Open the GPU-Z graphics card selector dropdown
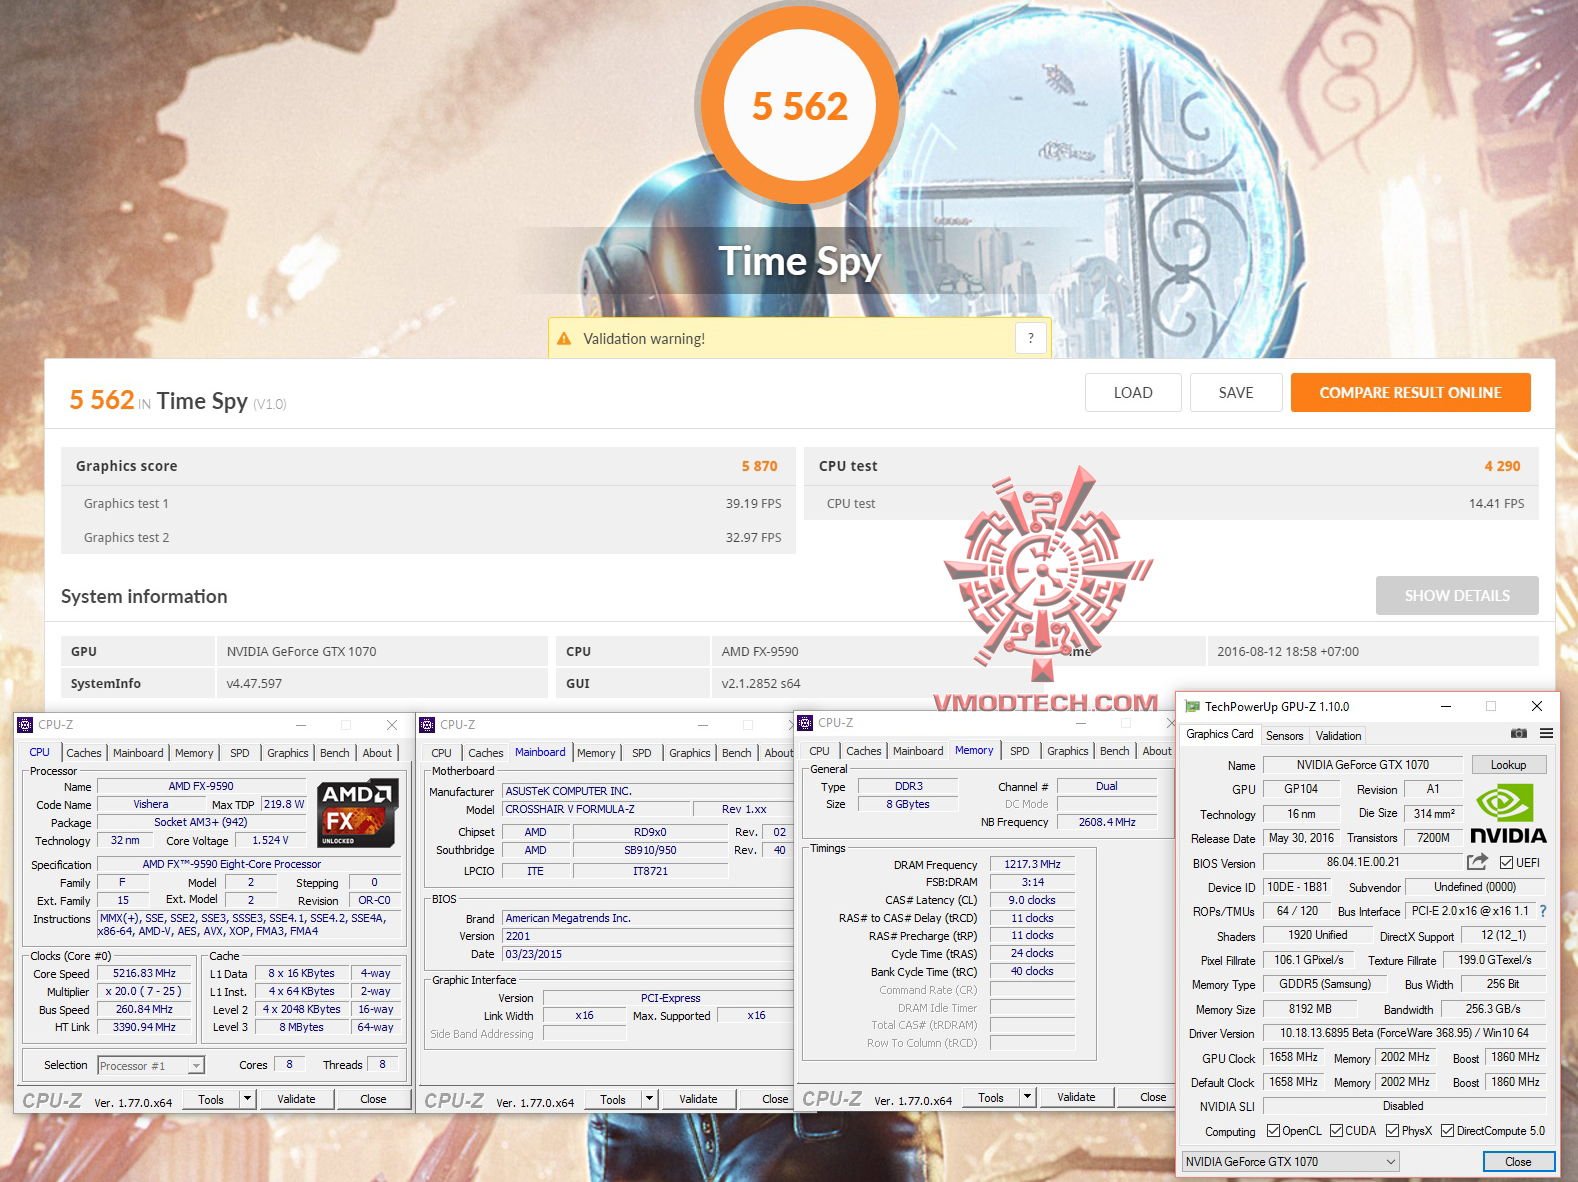 coord(1290,1162)
